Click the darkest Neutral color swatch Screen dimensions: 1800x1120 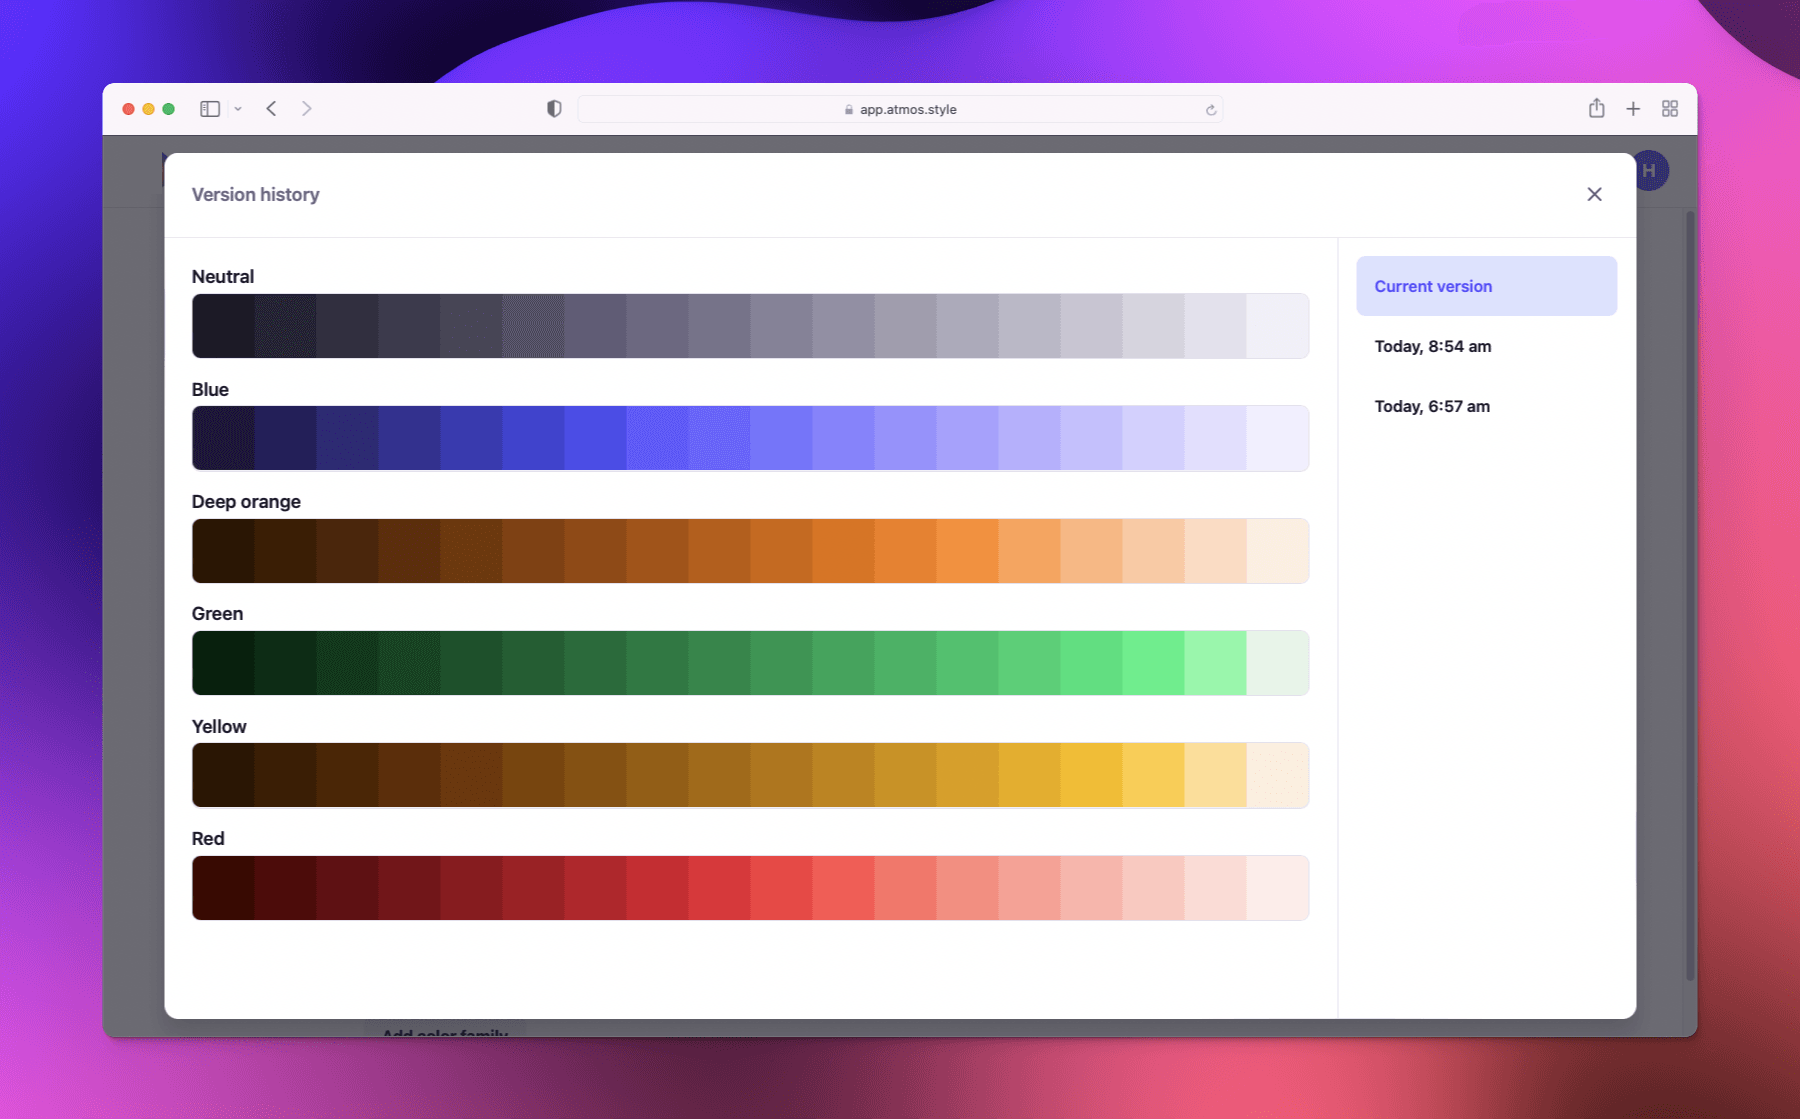pyautogui.click(x=223, y=326)
